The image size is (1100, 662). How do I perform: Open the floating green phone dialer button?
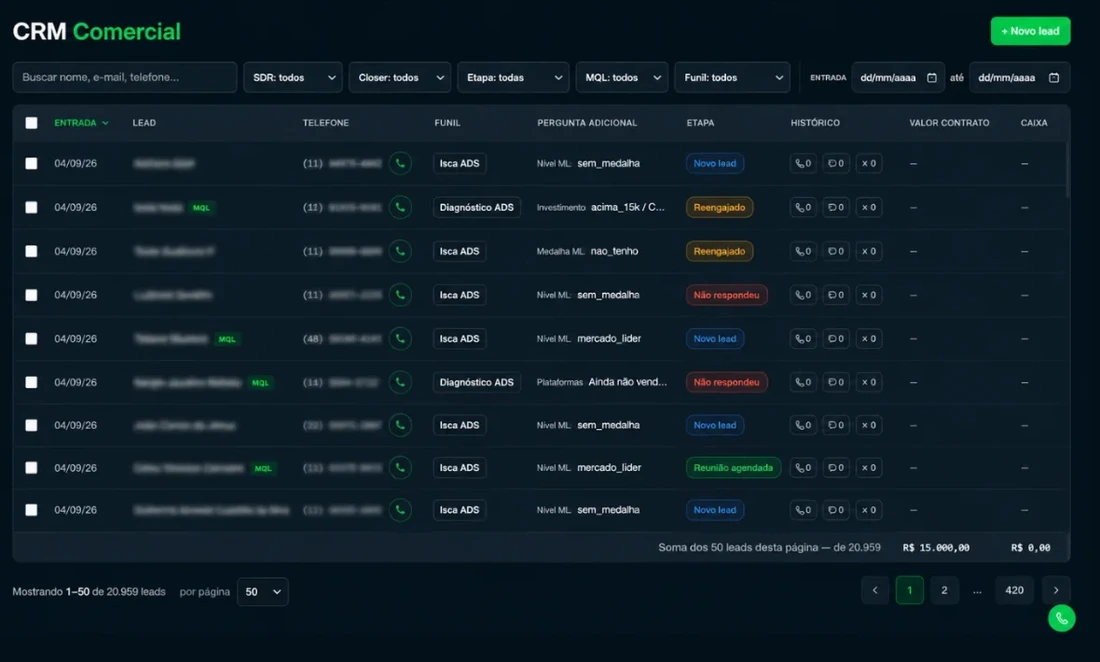click(1061, 619)
